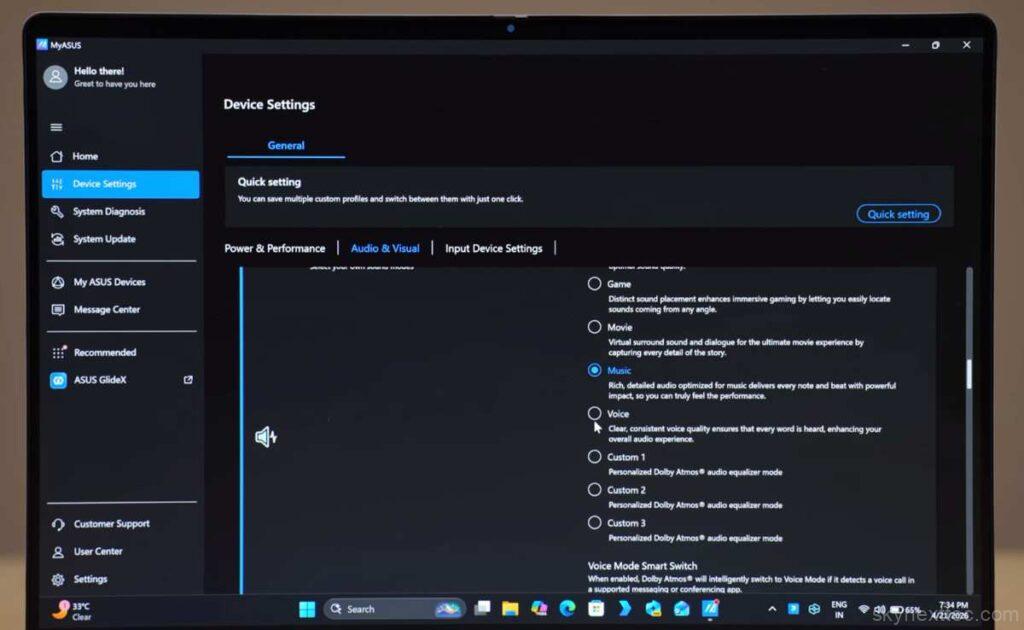Launch ASUS GlideX from sidebar
The image size is (1024, 630).
(100, 380)
